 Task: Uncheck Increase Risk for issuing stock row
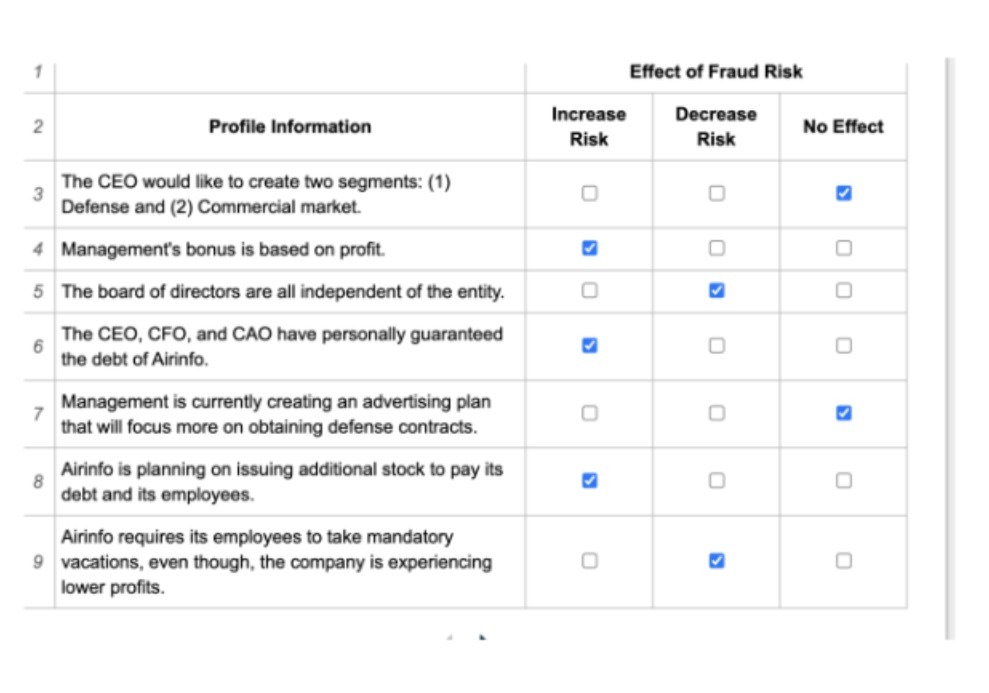588,480
